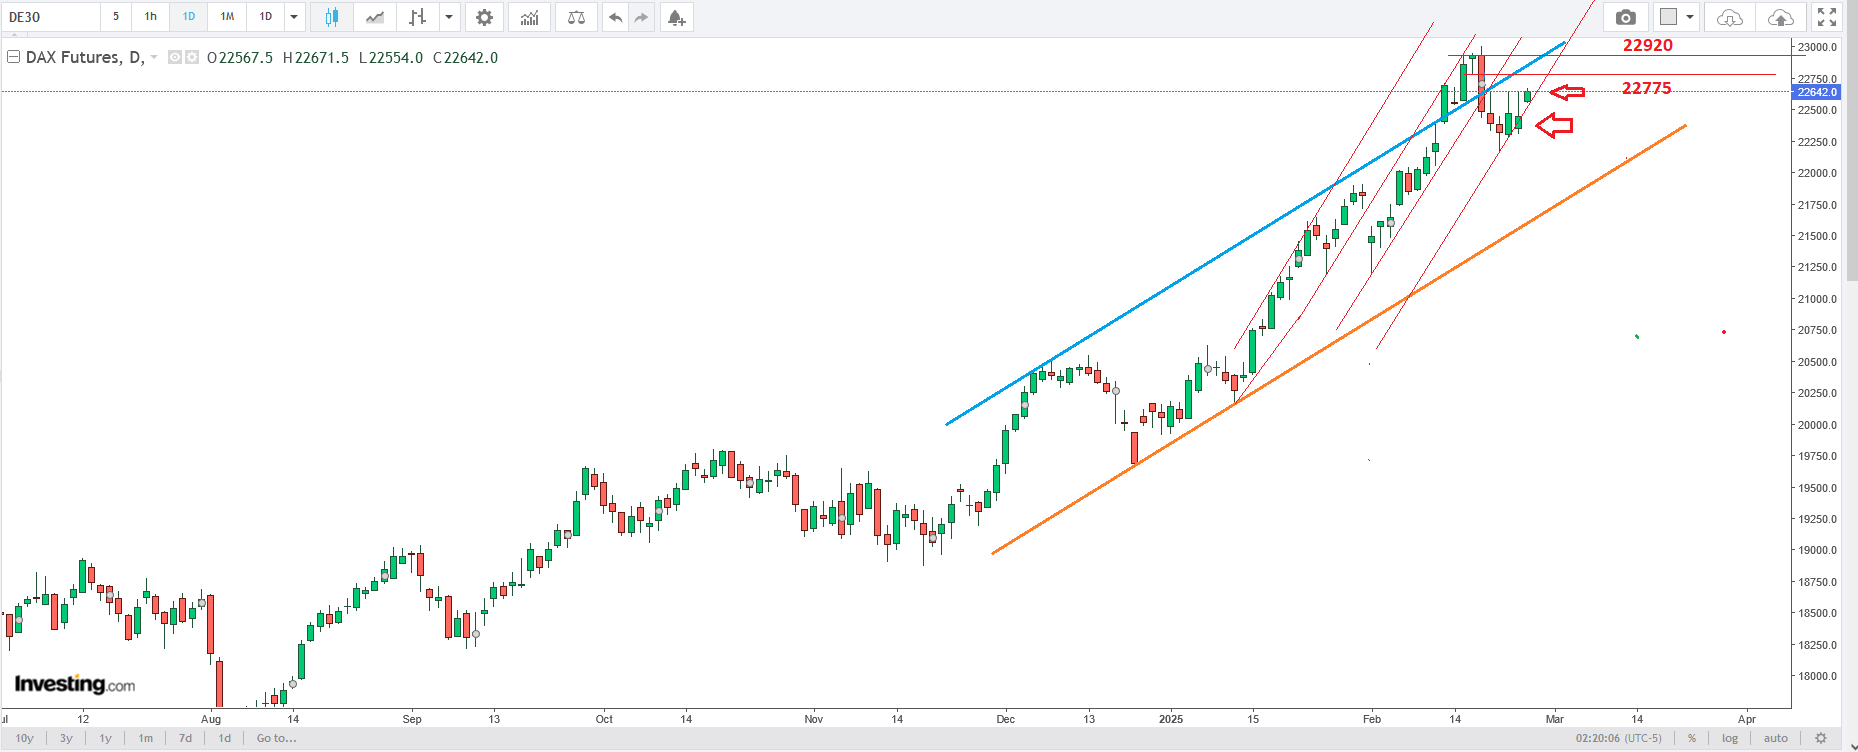Collapse the DAX Futures legend box
Image resolution: width=1858 pixels, height=752 pixels.
click(13, 57)
